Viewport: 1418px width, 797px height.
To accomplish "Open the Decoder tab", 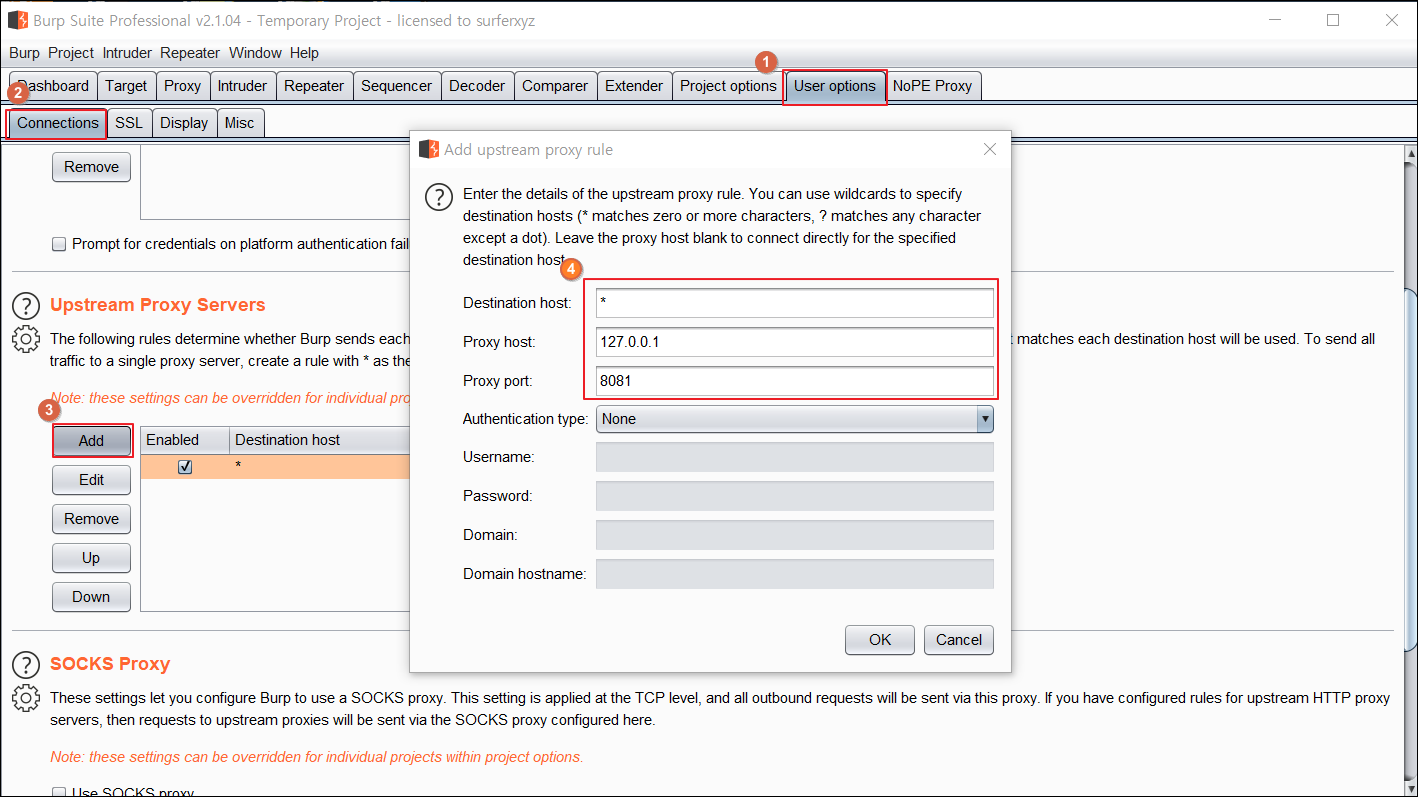I will pyautogui.click(x=477, y=86).
